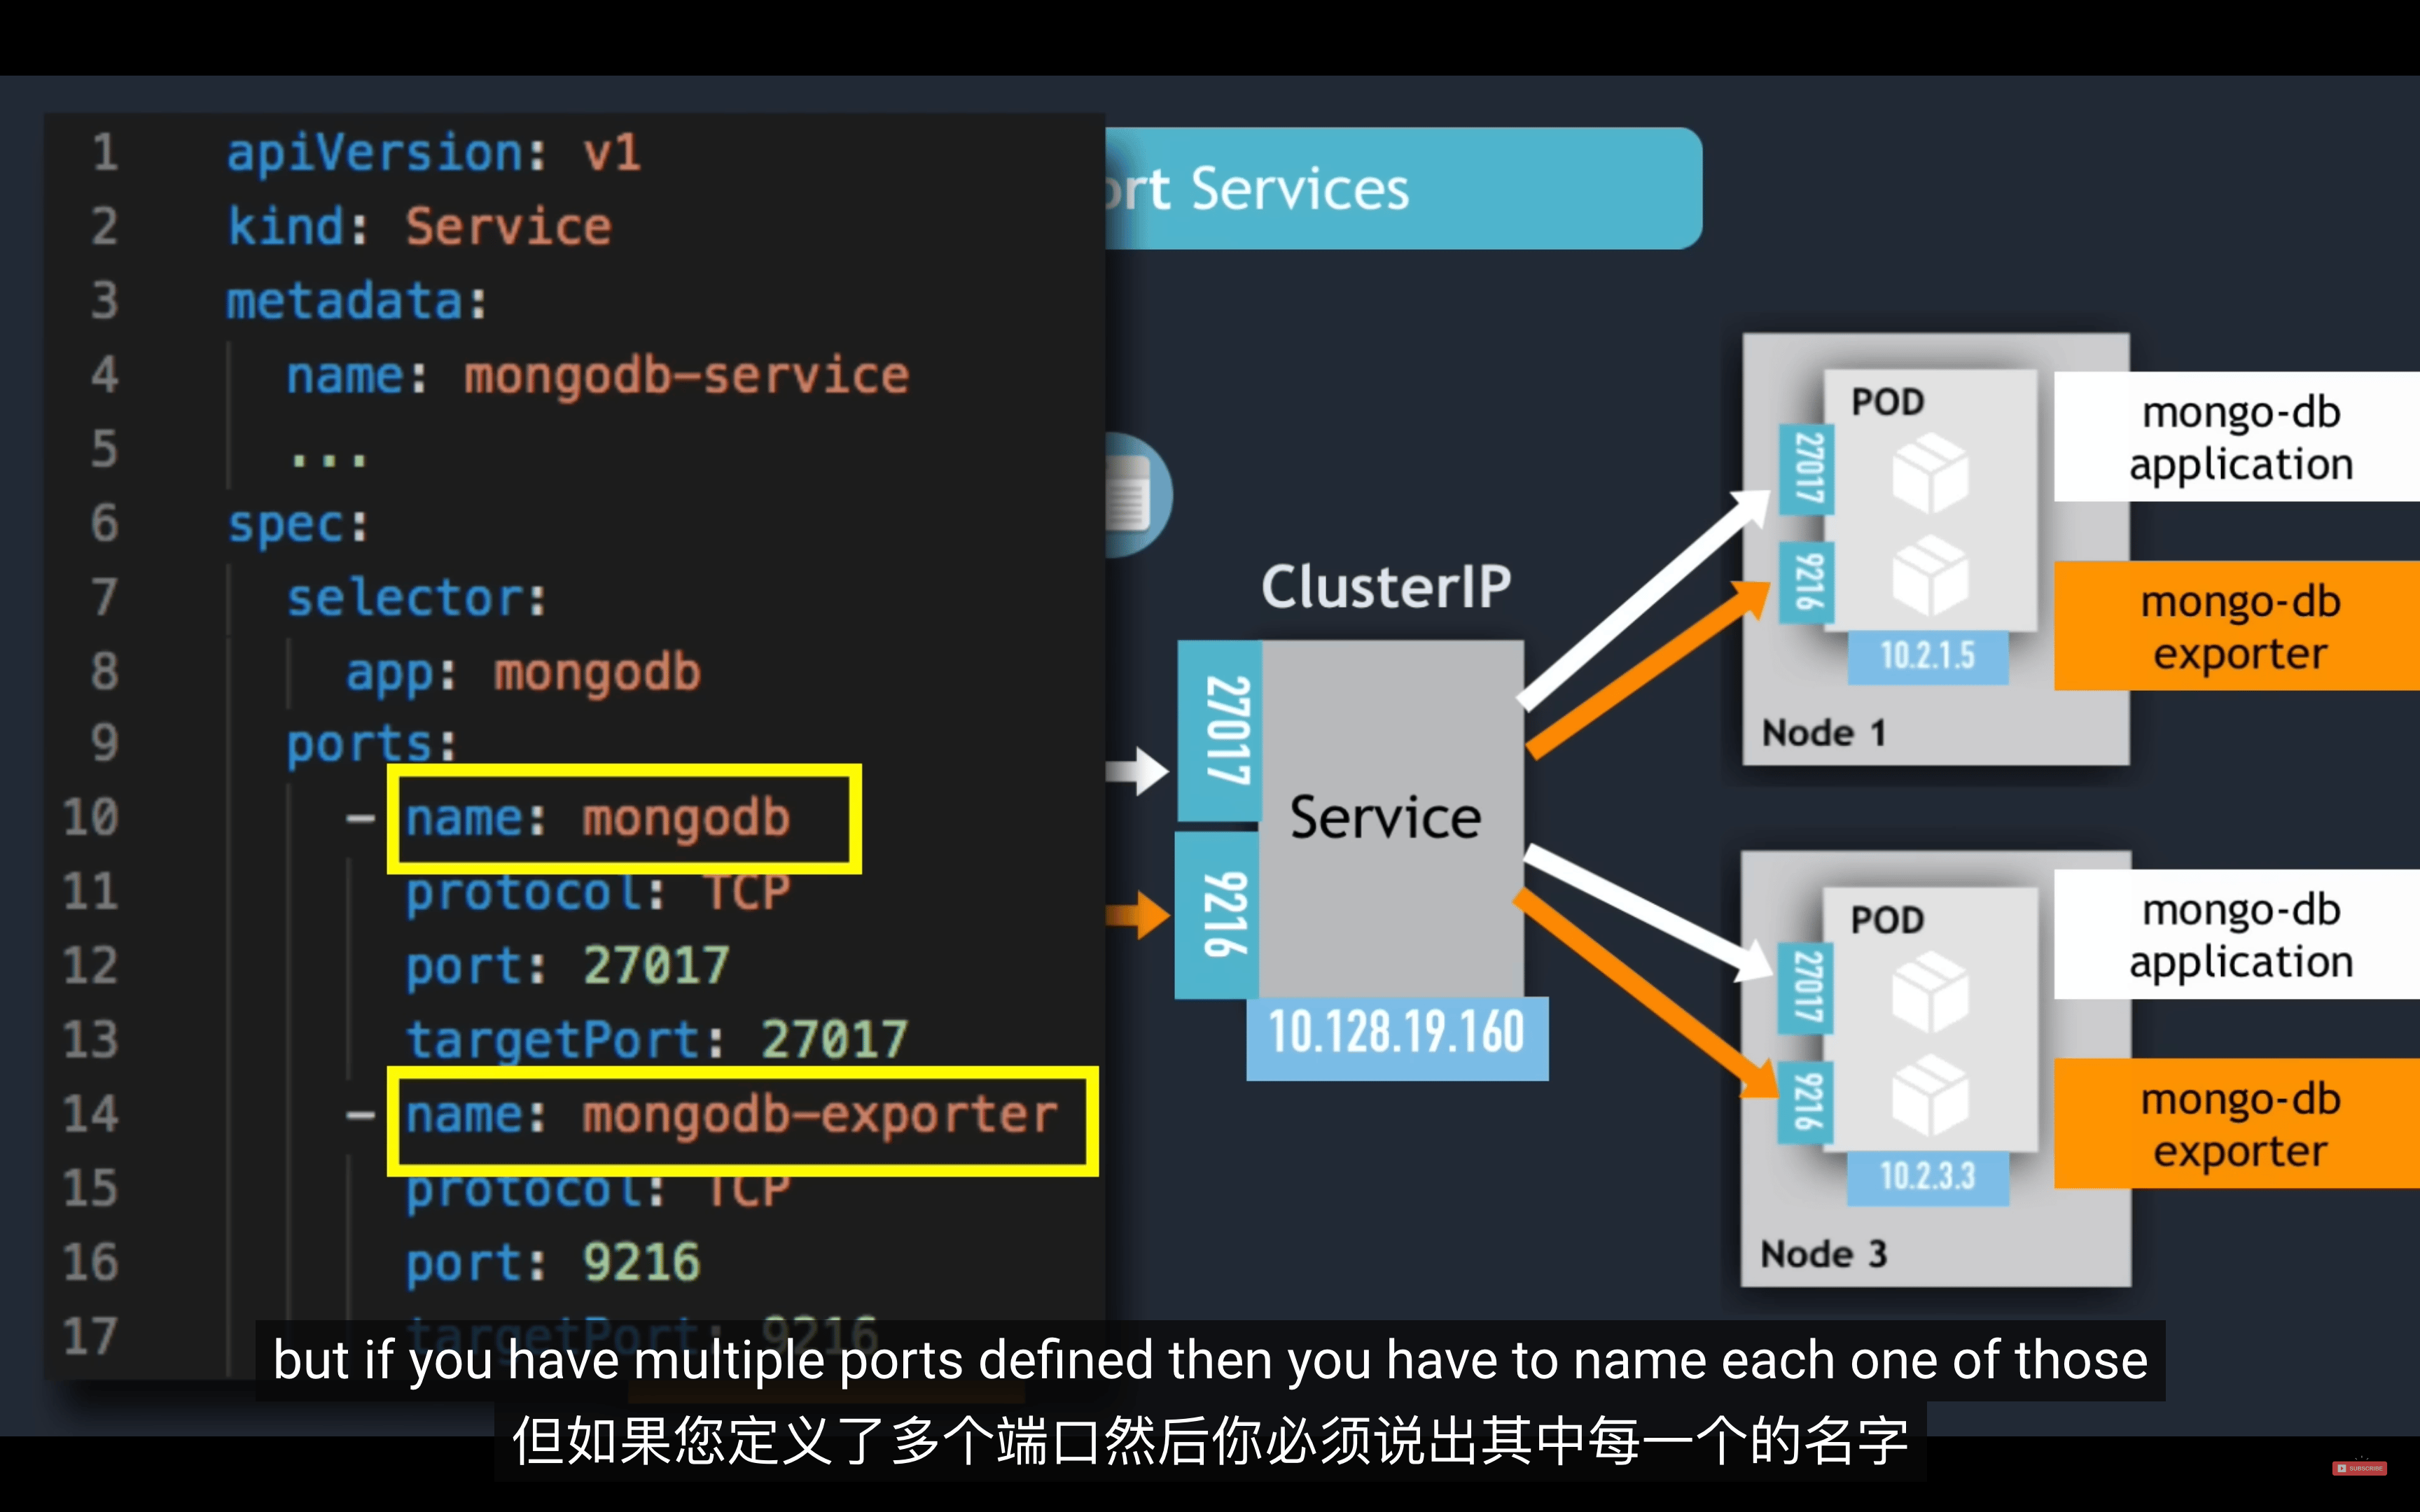Click the English subtitle caption text
Image resolution: width=2420 pixels, height=1512 pixels.
pyautogui.click(x=1210, y=1360)
